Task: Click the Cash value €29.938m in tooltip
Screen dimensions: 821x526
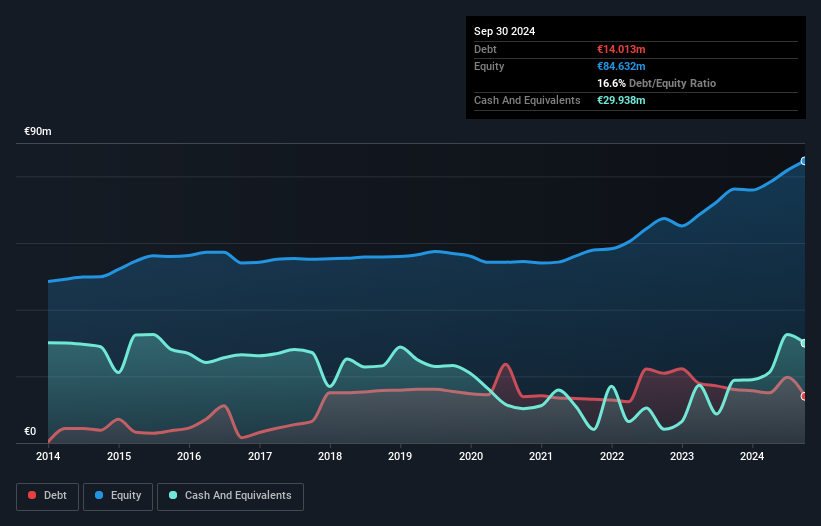Action: pos(621,100)
